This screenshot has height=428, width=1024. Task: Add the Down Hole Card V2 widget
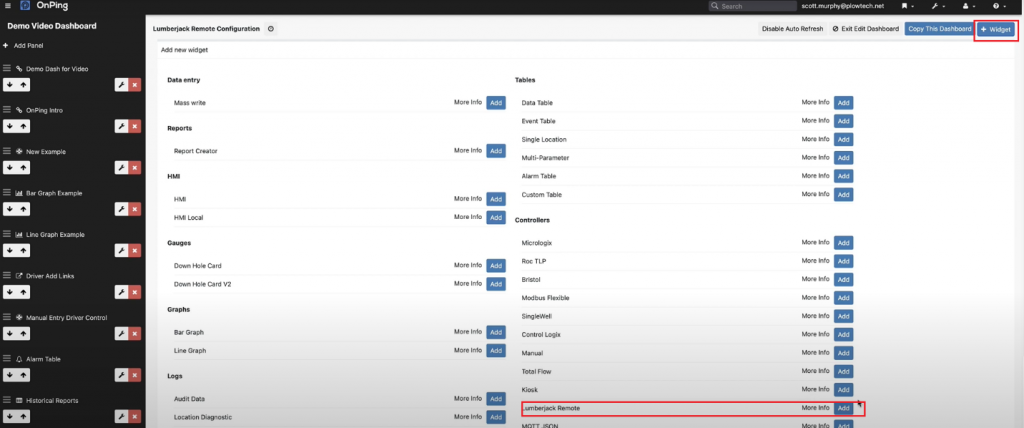[496, 284]
